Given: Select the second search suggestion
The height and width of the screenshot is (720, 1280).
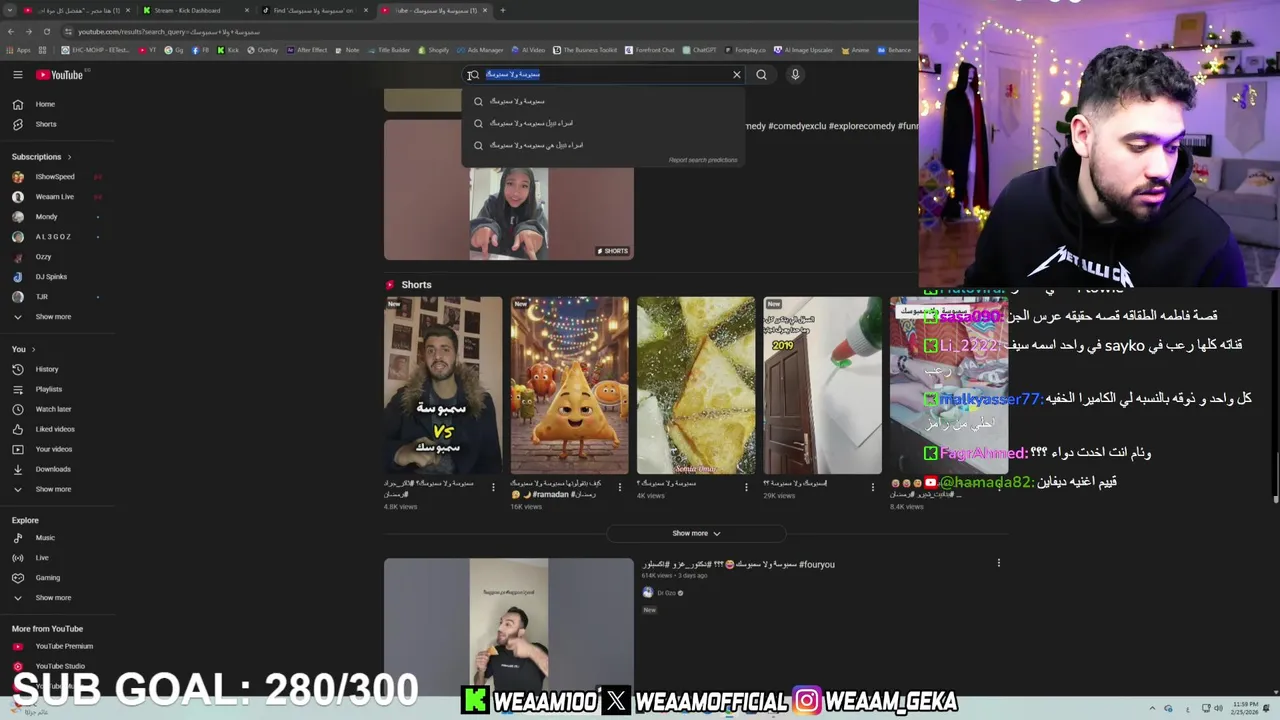Looking at the screenshot, I should coord(603,123).
